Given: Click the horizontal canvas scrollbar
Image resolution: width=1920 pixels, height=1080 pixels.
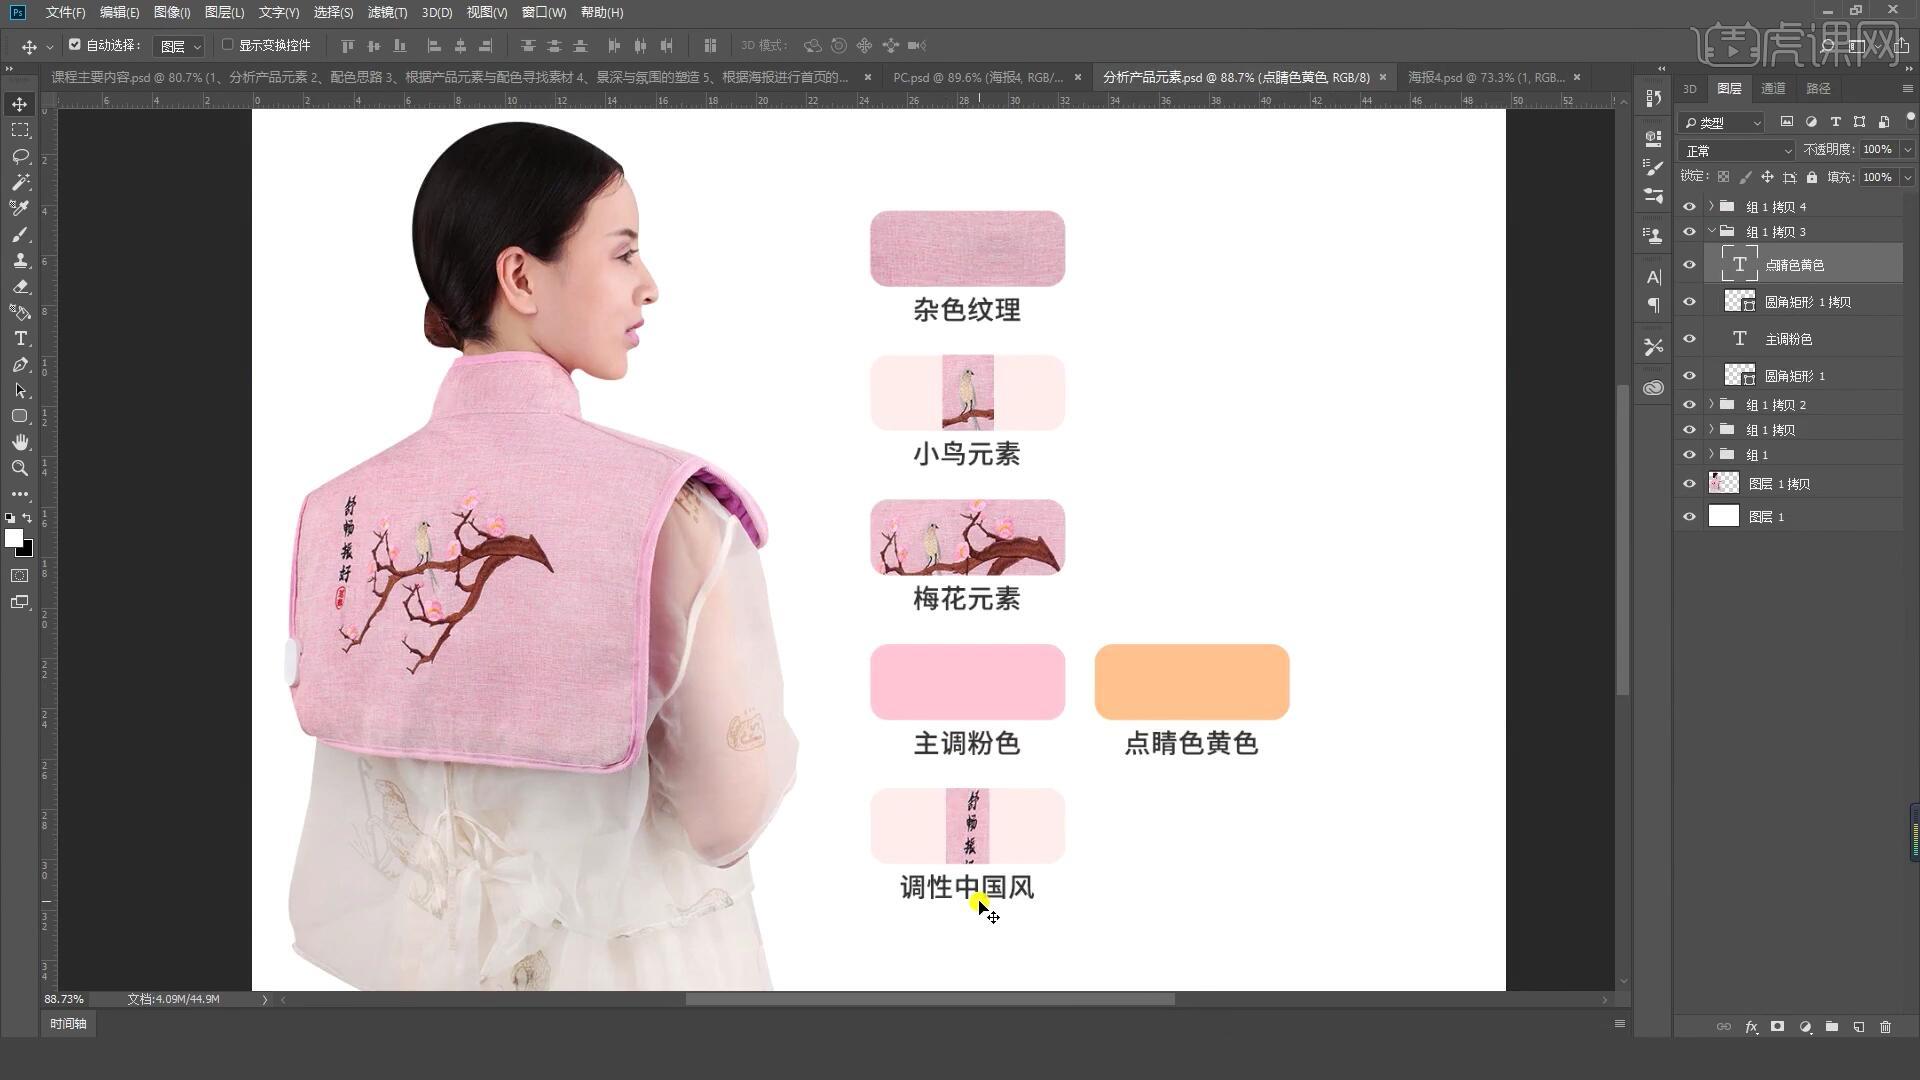Looking at the screenshot, I should (930, 999).
